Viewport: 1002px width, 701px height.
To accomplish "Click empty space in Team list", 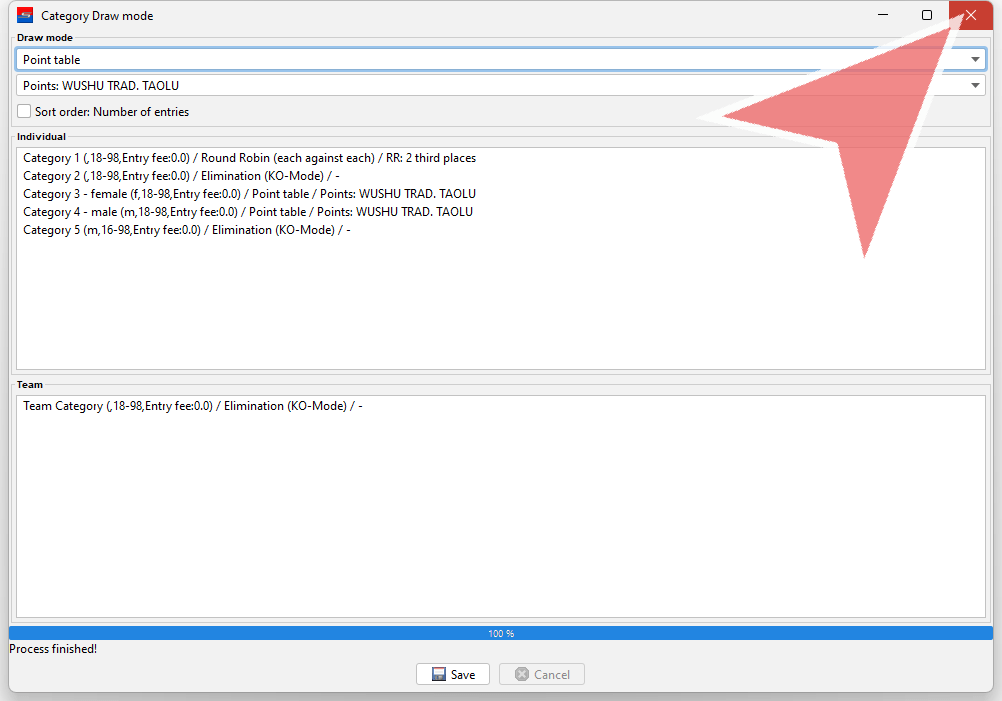I will coord(500,520).
